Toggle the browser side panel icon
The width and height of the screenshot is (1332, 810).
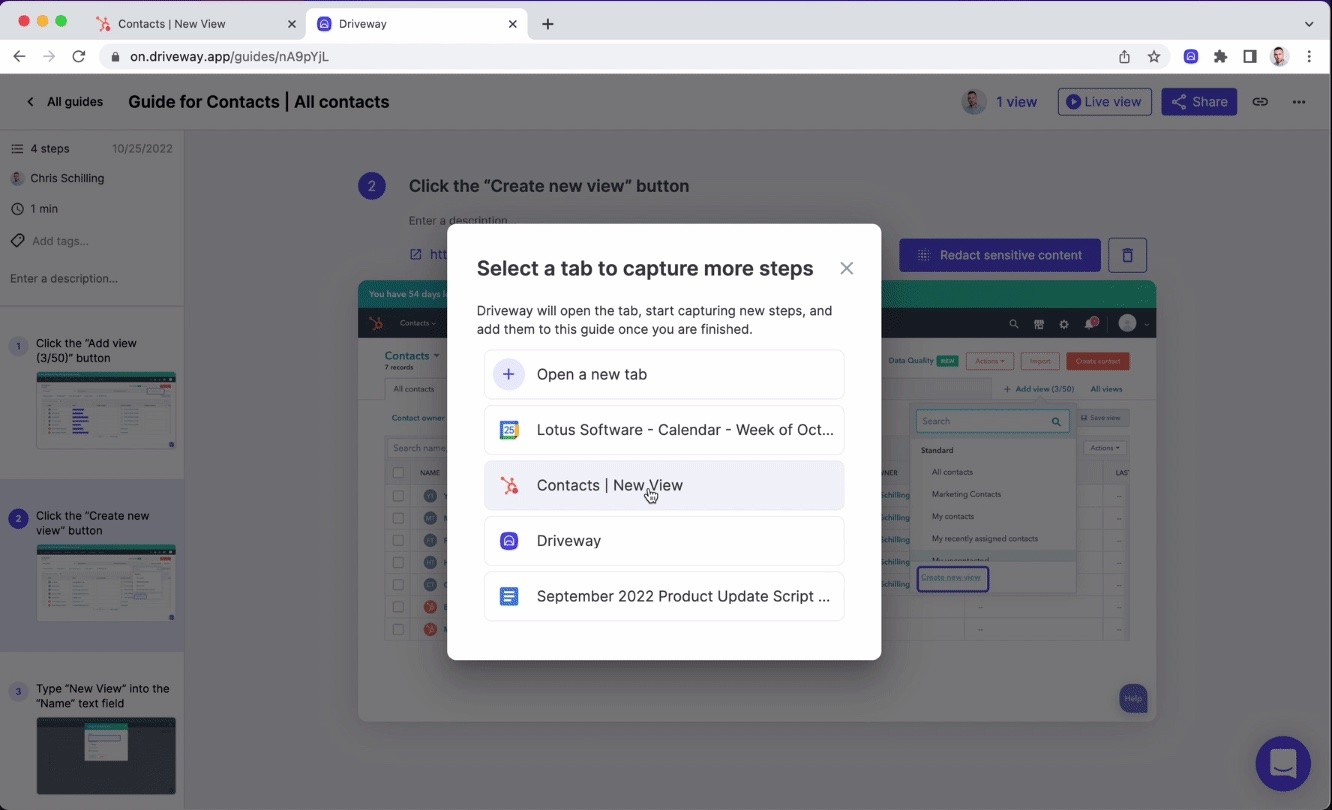coord(1250,57)
